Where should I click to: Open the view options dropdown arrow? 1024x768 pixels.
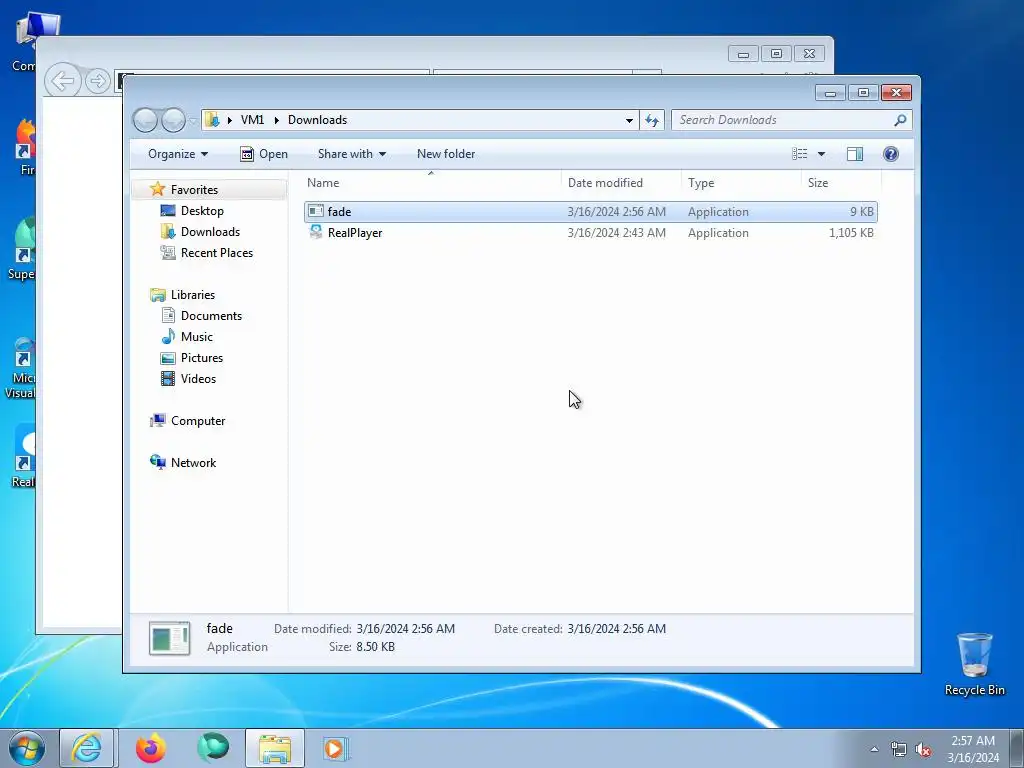coord(822,154)
